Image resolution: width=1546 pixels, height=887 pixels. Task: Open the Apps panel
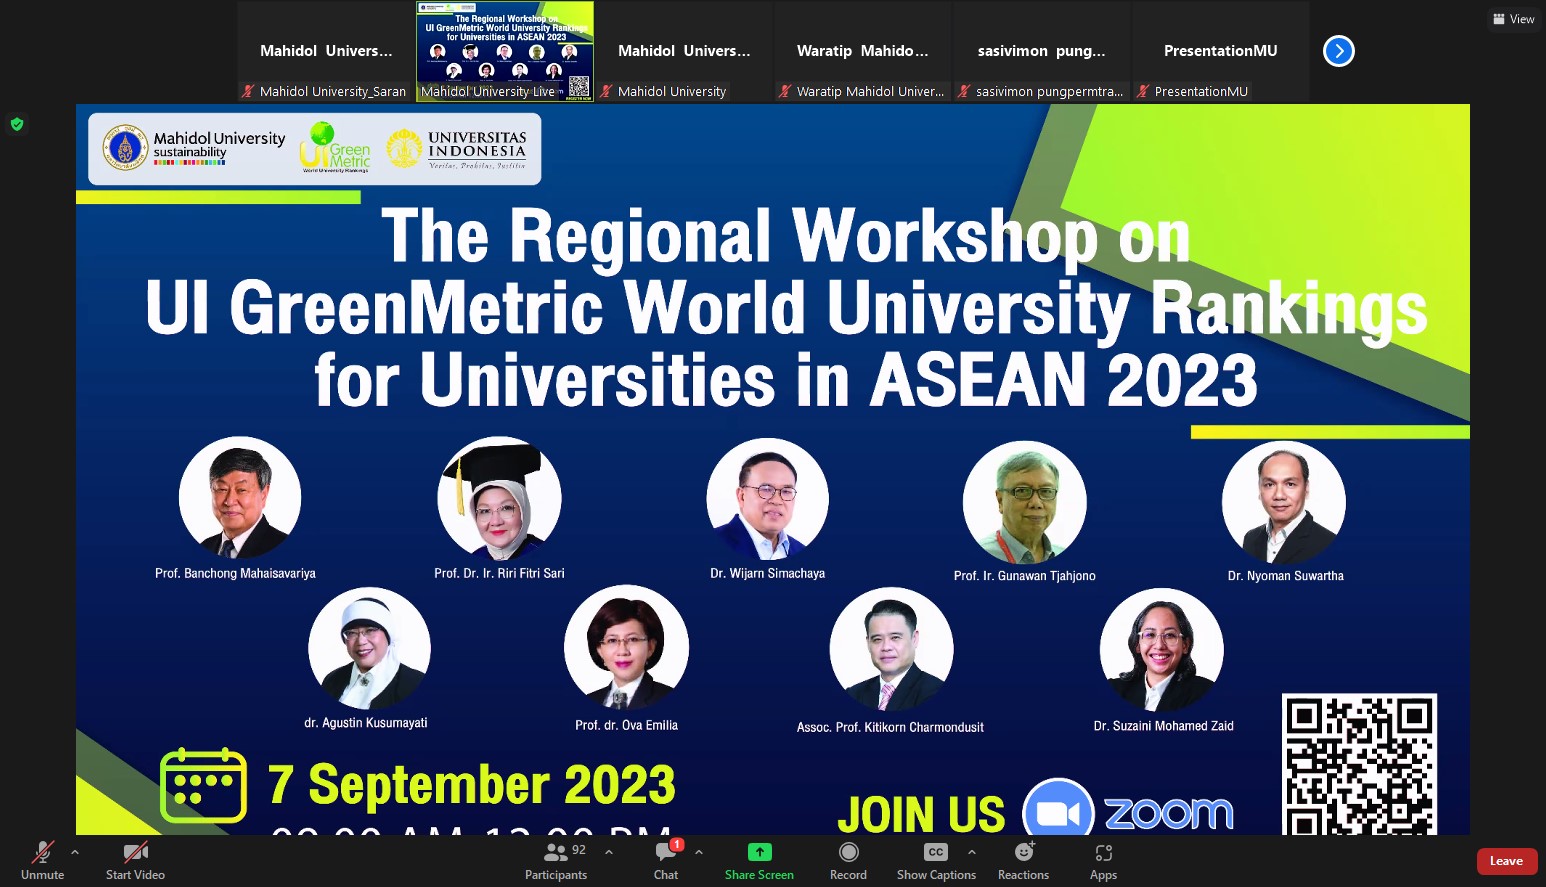click(1103, 859)
